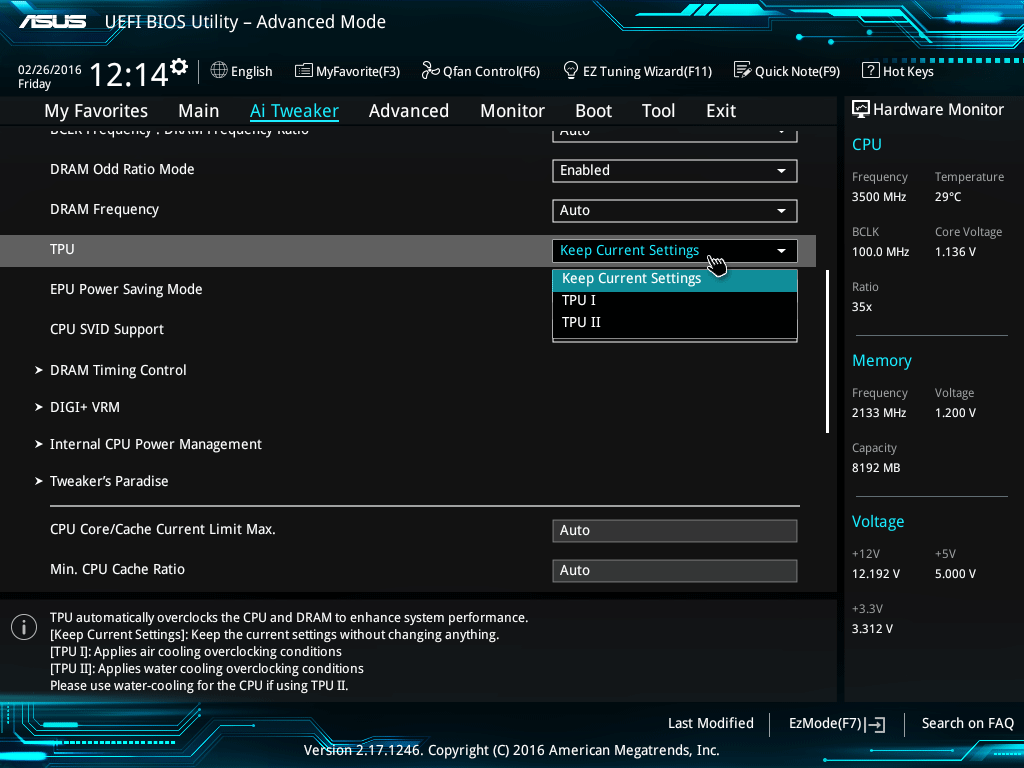Open Quick Note(F9) notepad icon
Screen dimensions: 1024x768
[742, 71]
